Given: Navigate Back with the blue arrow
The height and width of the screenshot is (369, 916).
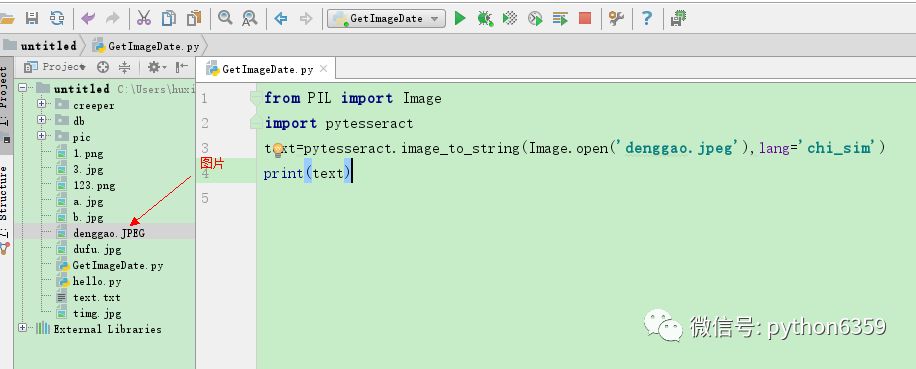Looking at the screenshot, I should tap(281, 19).
